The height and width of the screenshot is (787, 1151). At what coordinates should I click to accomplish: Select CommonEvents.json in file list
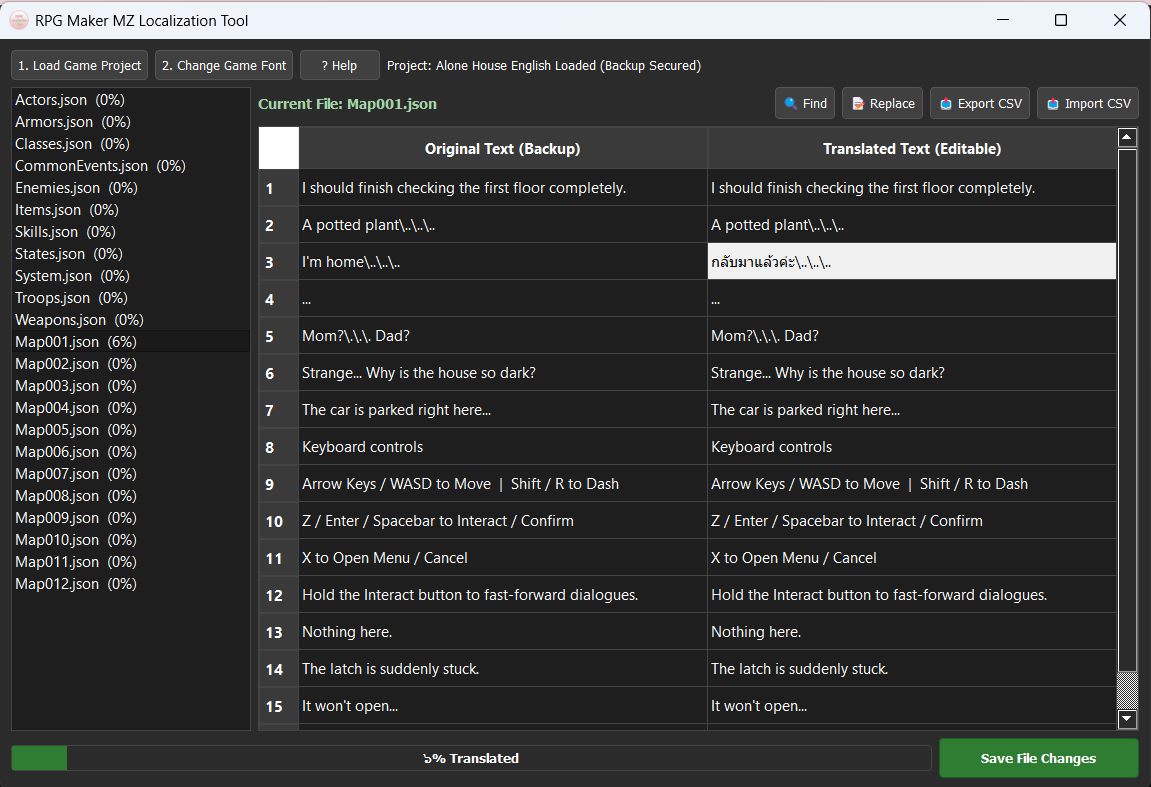(131, 166)
